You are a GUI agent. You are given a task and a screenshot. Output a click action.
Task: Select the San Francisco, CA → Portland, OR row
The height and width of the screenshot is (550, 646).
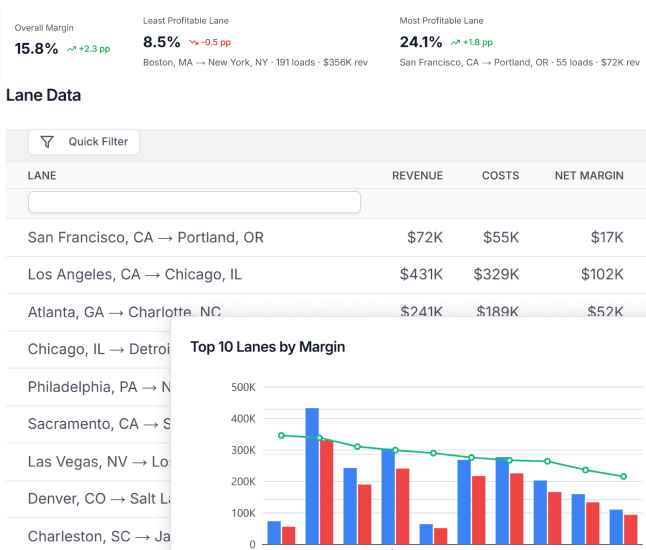click(x=326, y=238)
